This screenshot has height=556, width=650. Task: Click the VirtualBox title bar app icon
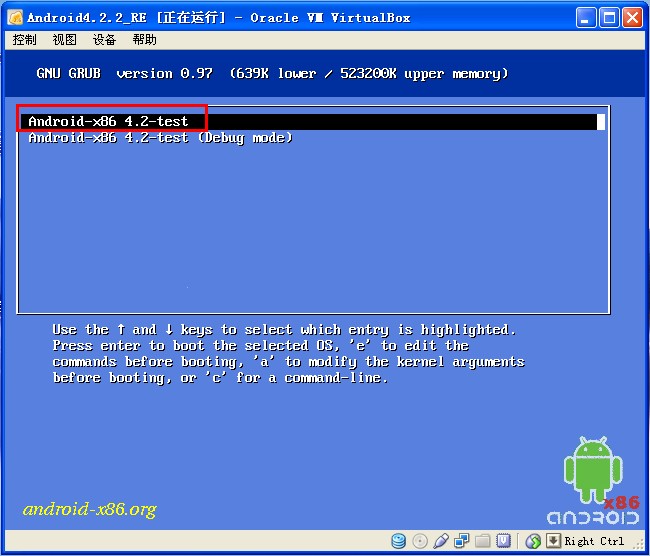point(15,17)
